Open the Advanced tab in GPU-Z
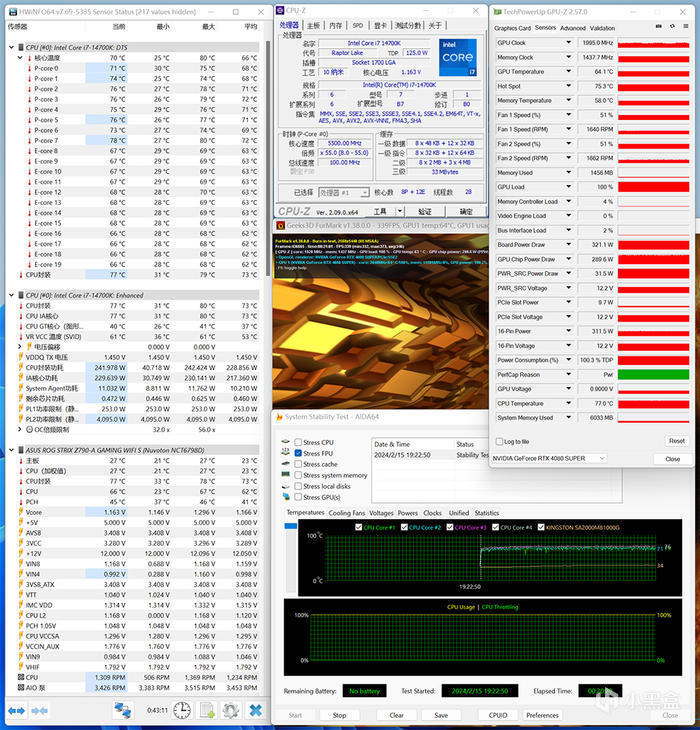Viewport: 700px width, 730px height. (573, 28)
